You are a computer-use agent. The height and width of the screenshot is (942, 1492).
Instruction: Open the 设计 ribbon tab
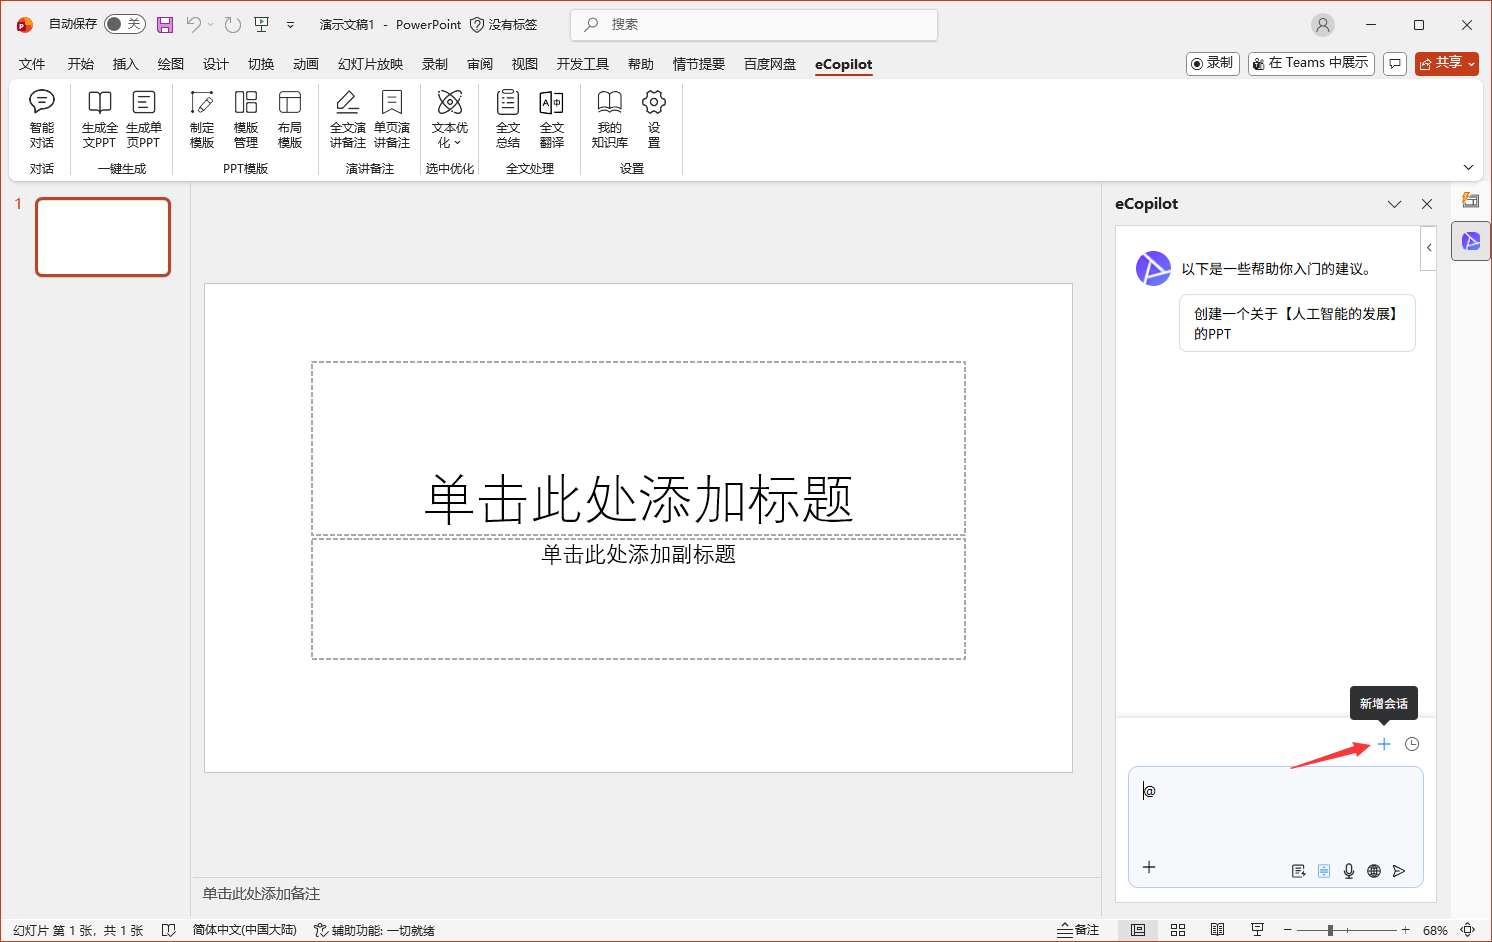215,64
